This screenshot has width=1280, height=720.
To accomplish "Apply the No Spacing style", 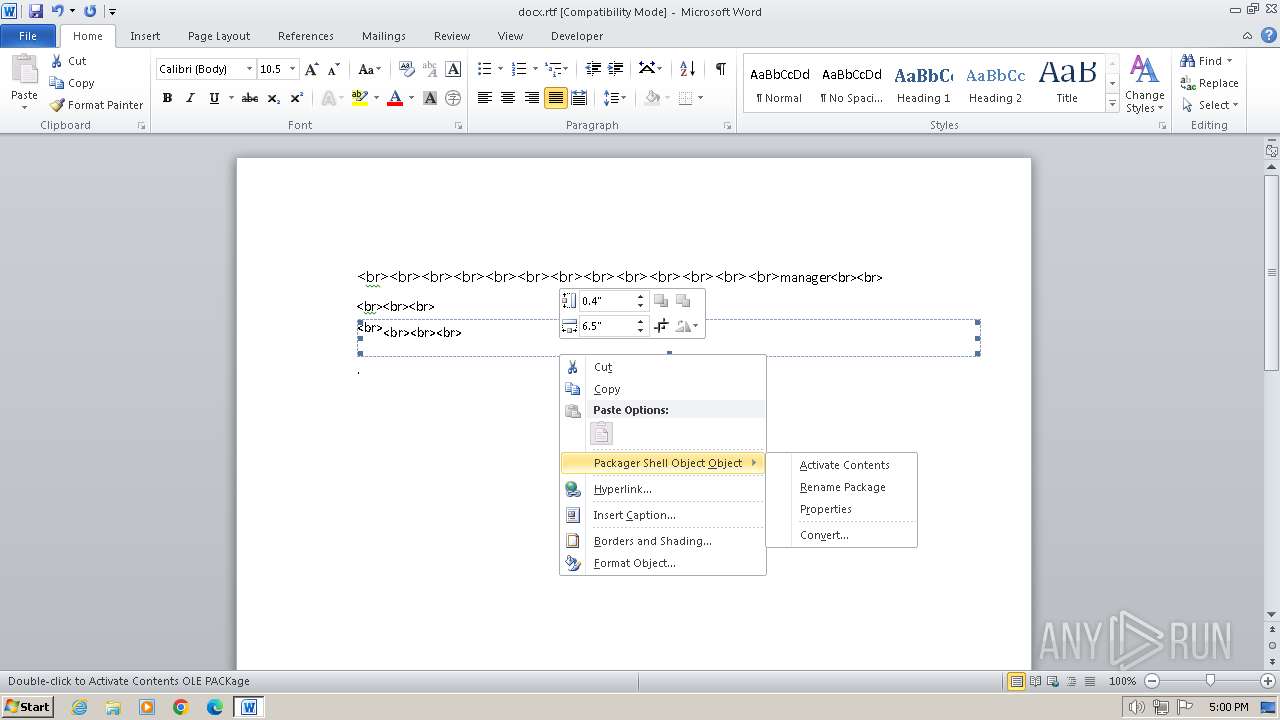I will pos(851,83).
